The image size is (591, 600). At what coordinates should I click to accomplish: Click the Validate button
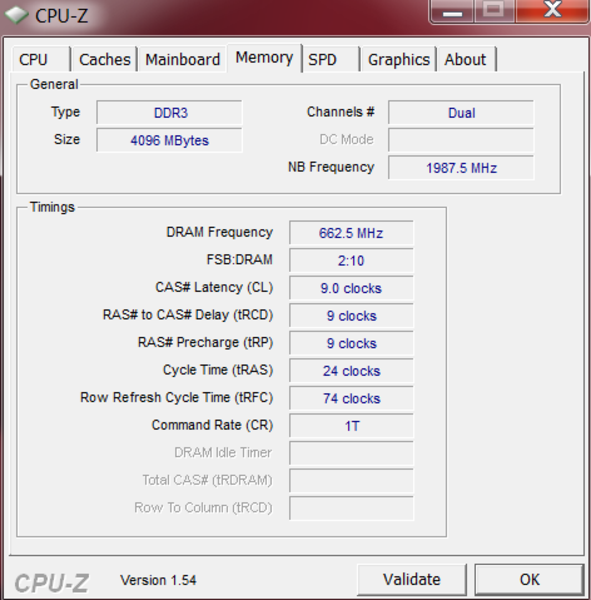pyautogui.click(x=412, y=579)
